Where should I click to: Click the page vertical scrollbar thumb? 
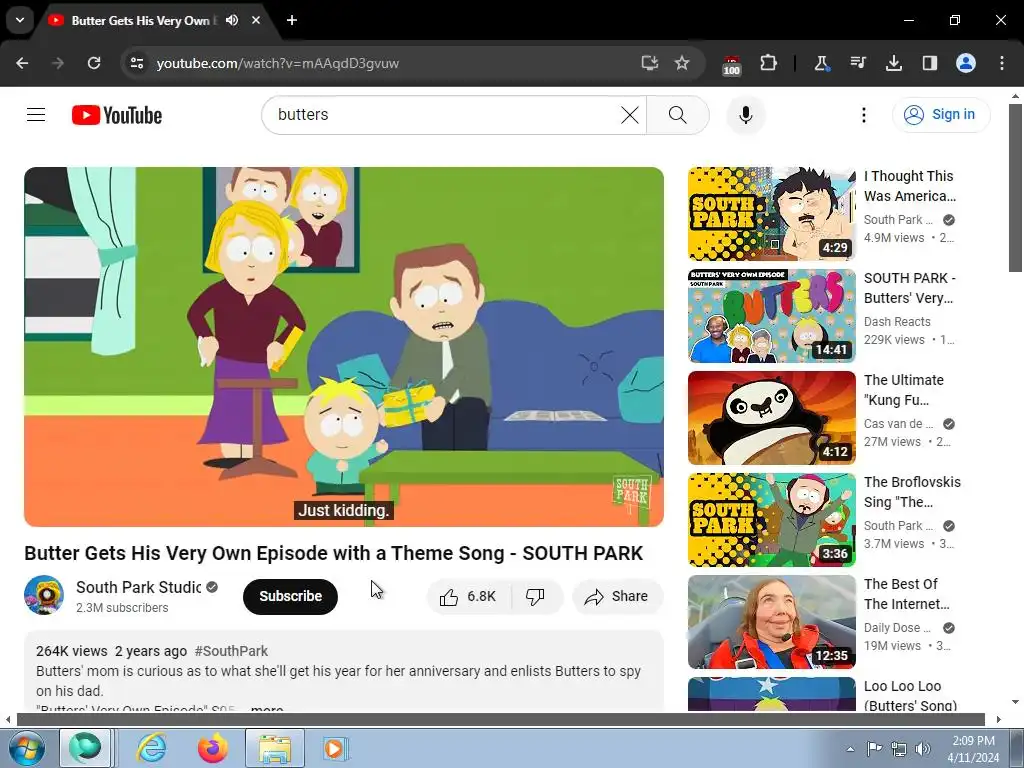click(1015, 187)
